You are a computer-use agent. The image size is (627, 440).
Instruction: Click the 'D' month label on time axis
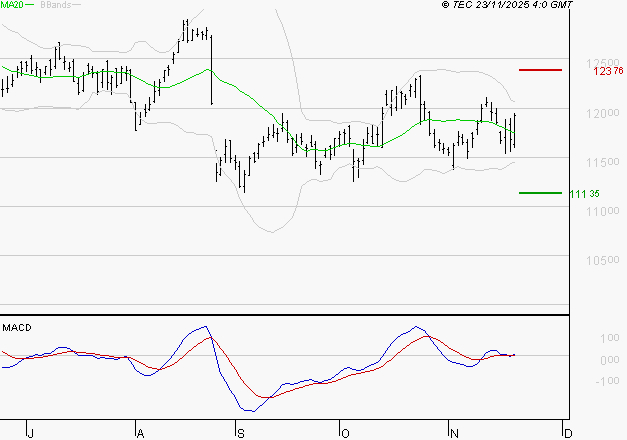(566, 433)
